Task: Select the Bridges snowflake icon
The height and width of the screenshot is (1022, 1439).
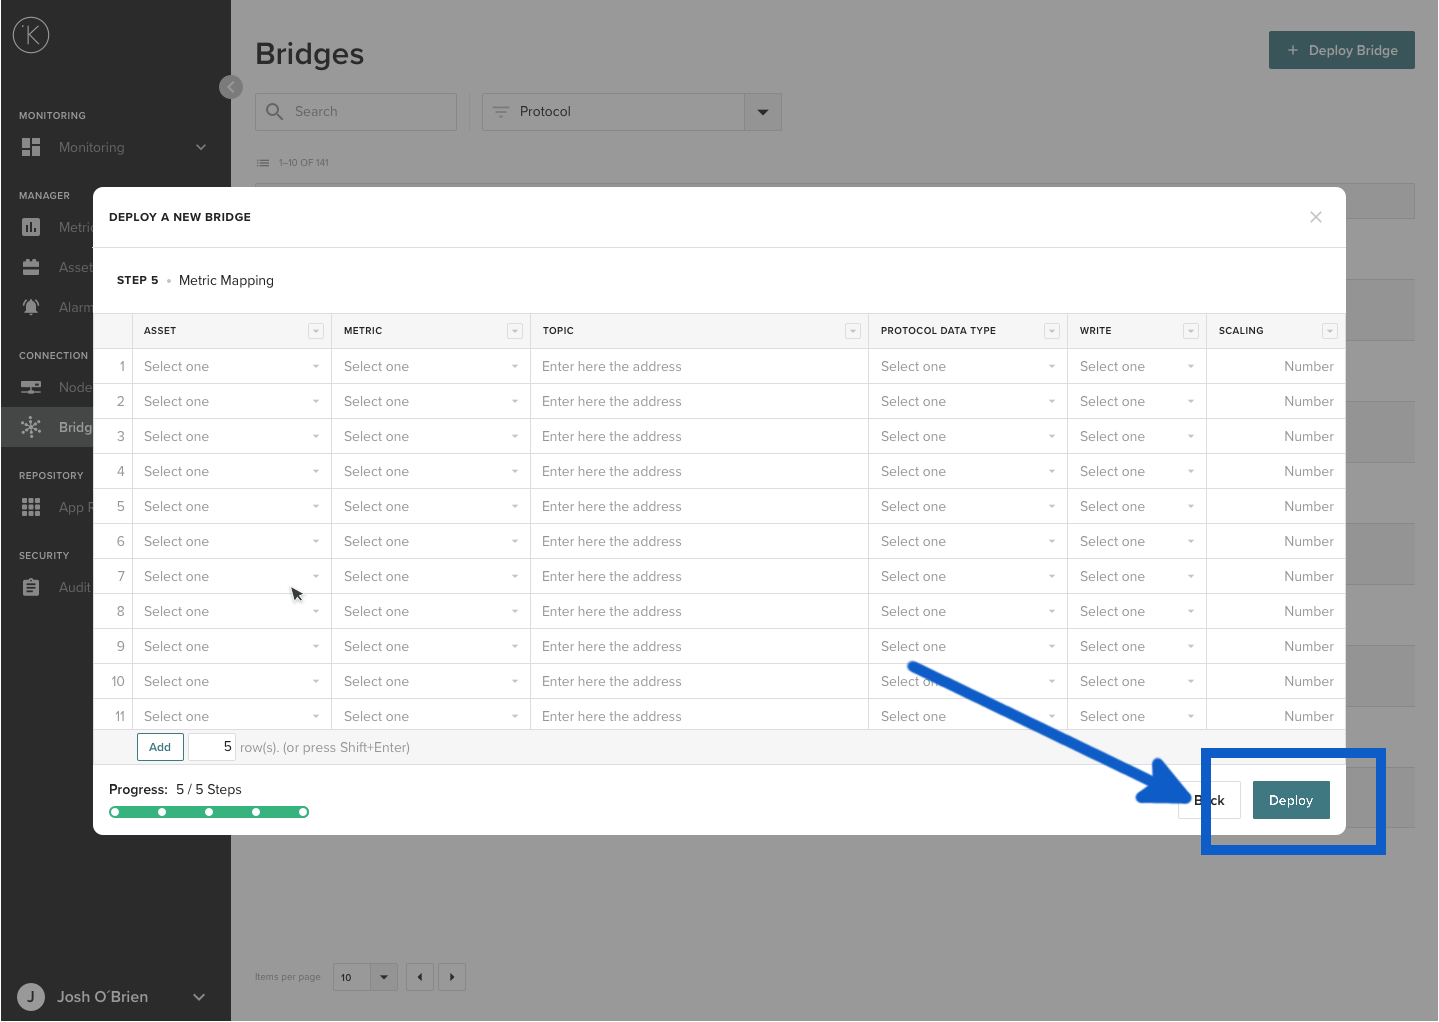Action: pyautogui.click(x=30, y=427)
